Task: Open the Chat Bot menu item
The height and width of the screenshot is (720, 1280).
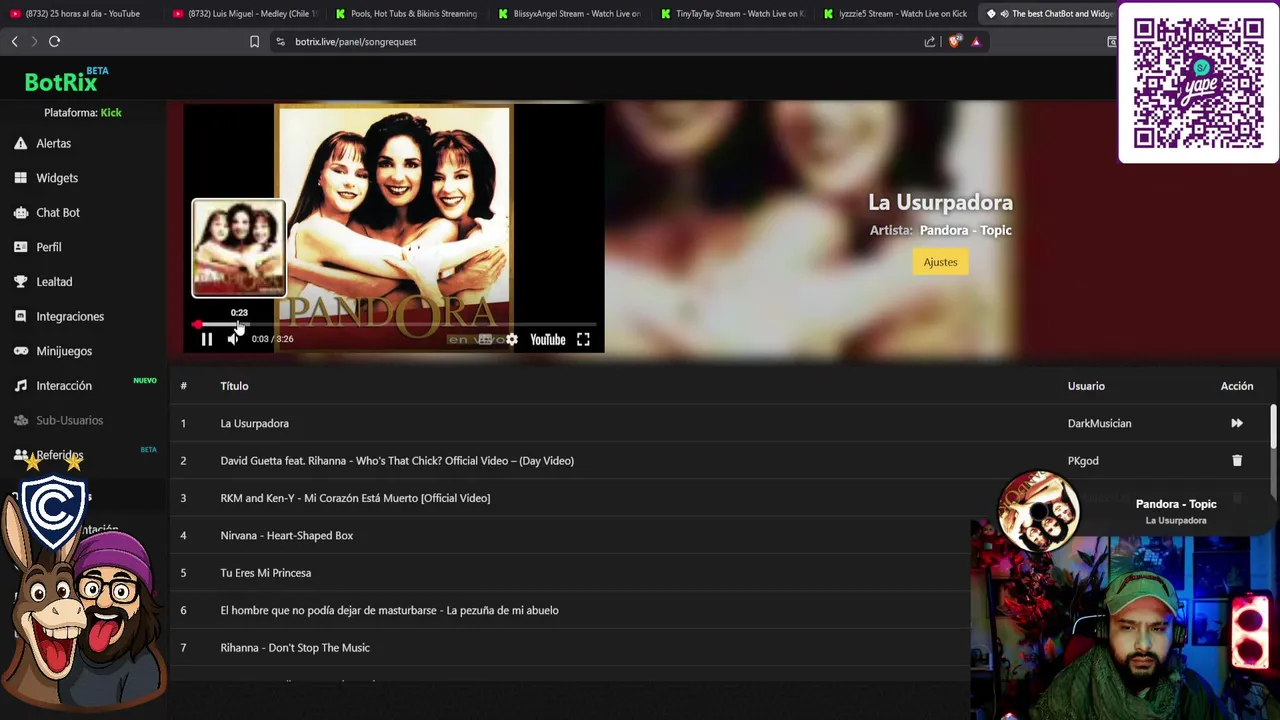Action: 58,212
